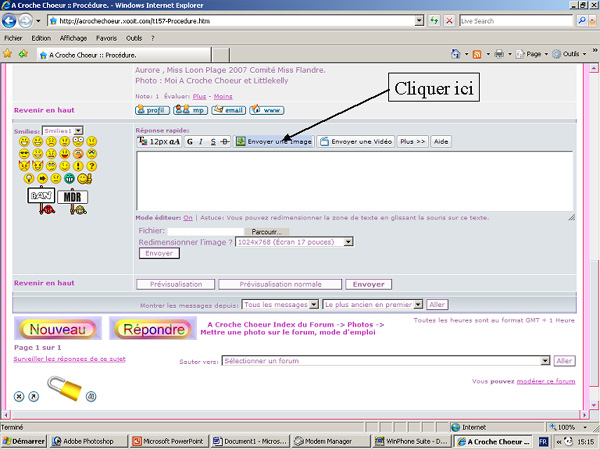The height and width of the screenshot is (450, 600).
Task: Click 'Prévisualisation normale' button
Action: pos(280,284)
